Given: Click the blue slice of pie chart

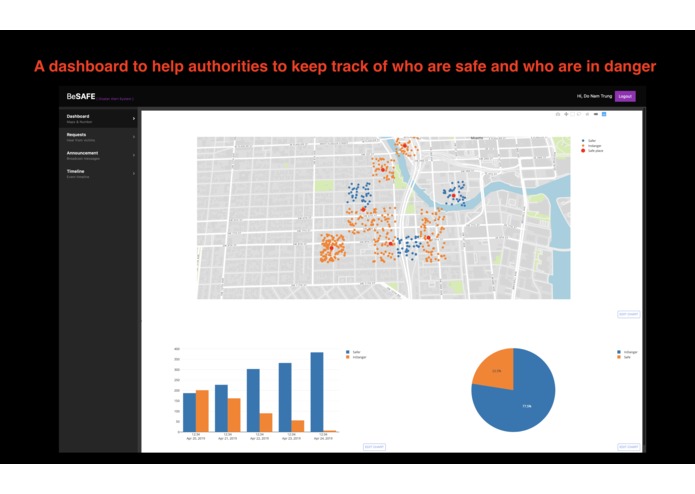Looking at the screenshot, I should (x=525, y=403).
